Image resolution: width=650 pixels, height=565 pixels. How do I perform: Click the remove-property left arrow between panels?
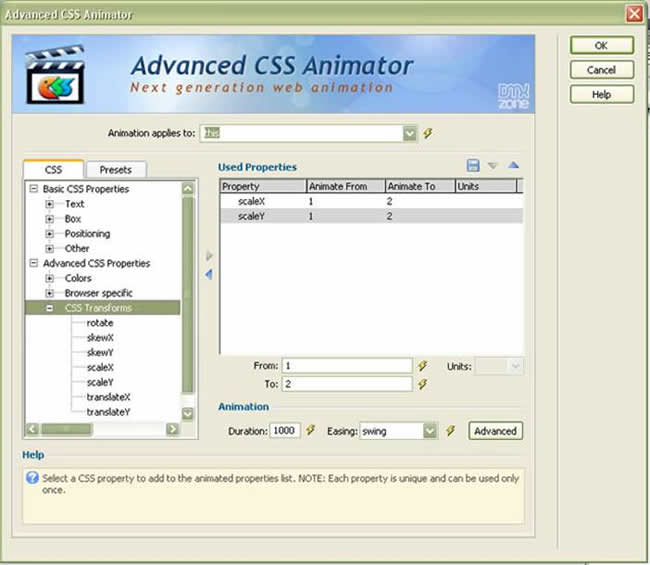(x=209, y=274)
